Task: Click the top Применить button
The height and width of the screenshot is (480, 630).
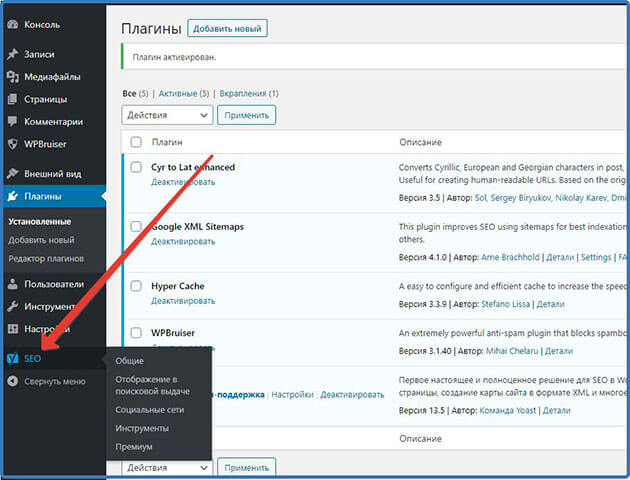Action: pyautogui.click(x=246, y=115)
